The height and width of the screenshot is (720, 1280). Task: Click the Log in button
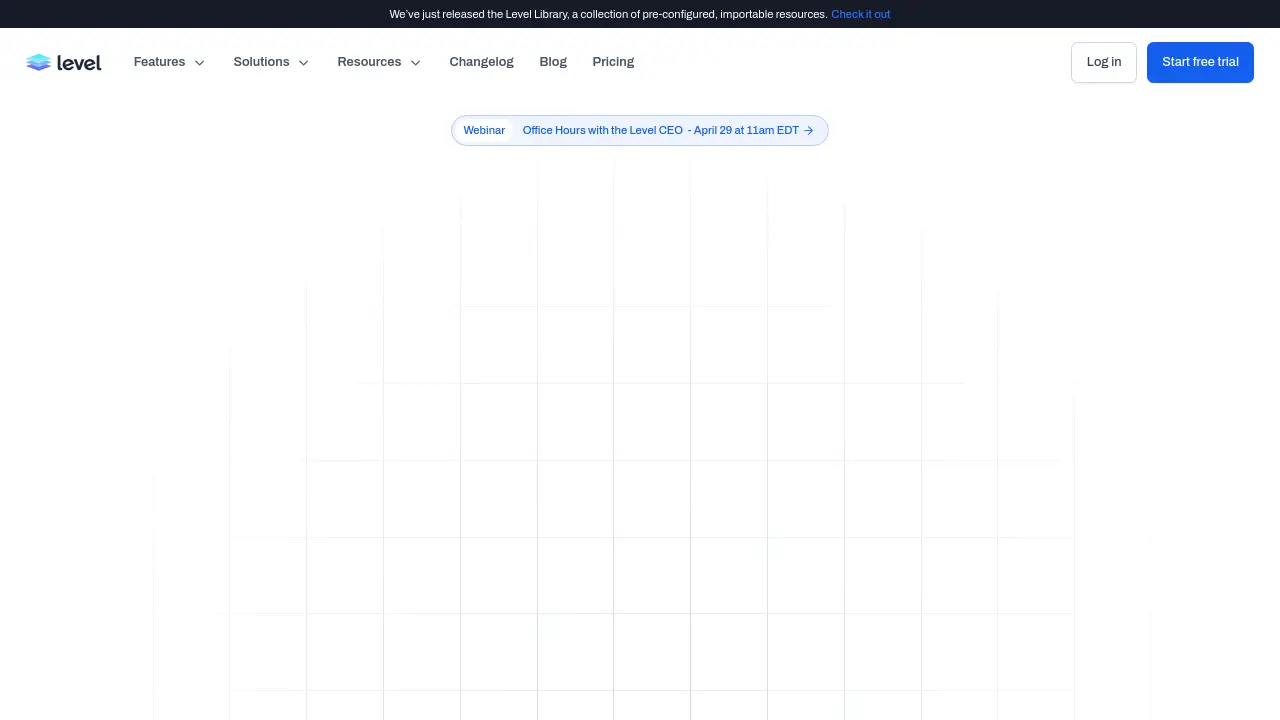(1104, 62)
